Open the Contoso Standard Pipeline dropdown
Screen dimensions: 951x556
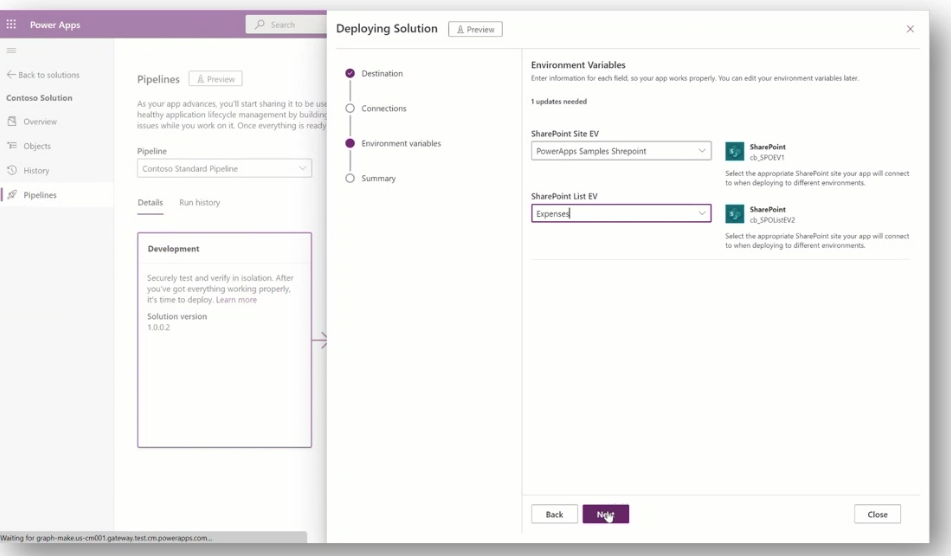coord(224,169)
